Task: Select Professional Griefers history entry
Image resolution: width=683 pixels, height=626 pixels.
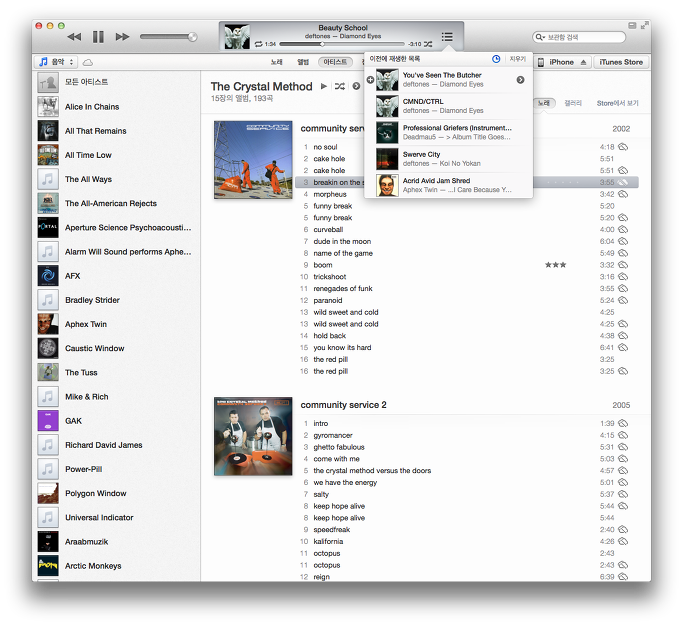Action: pos(449,132)
